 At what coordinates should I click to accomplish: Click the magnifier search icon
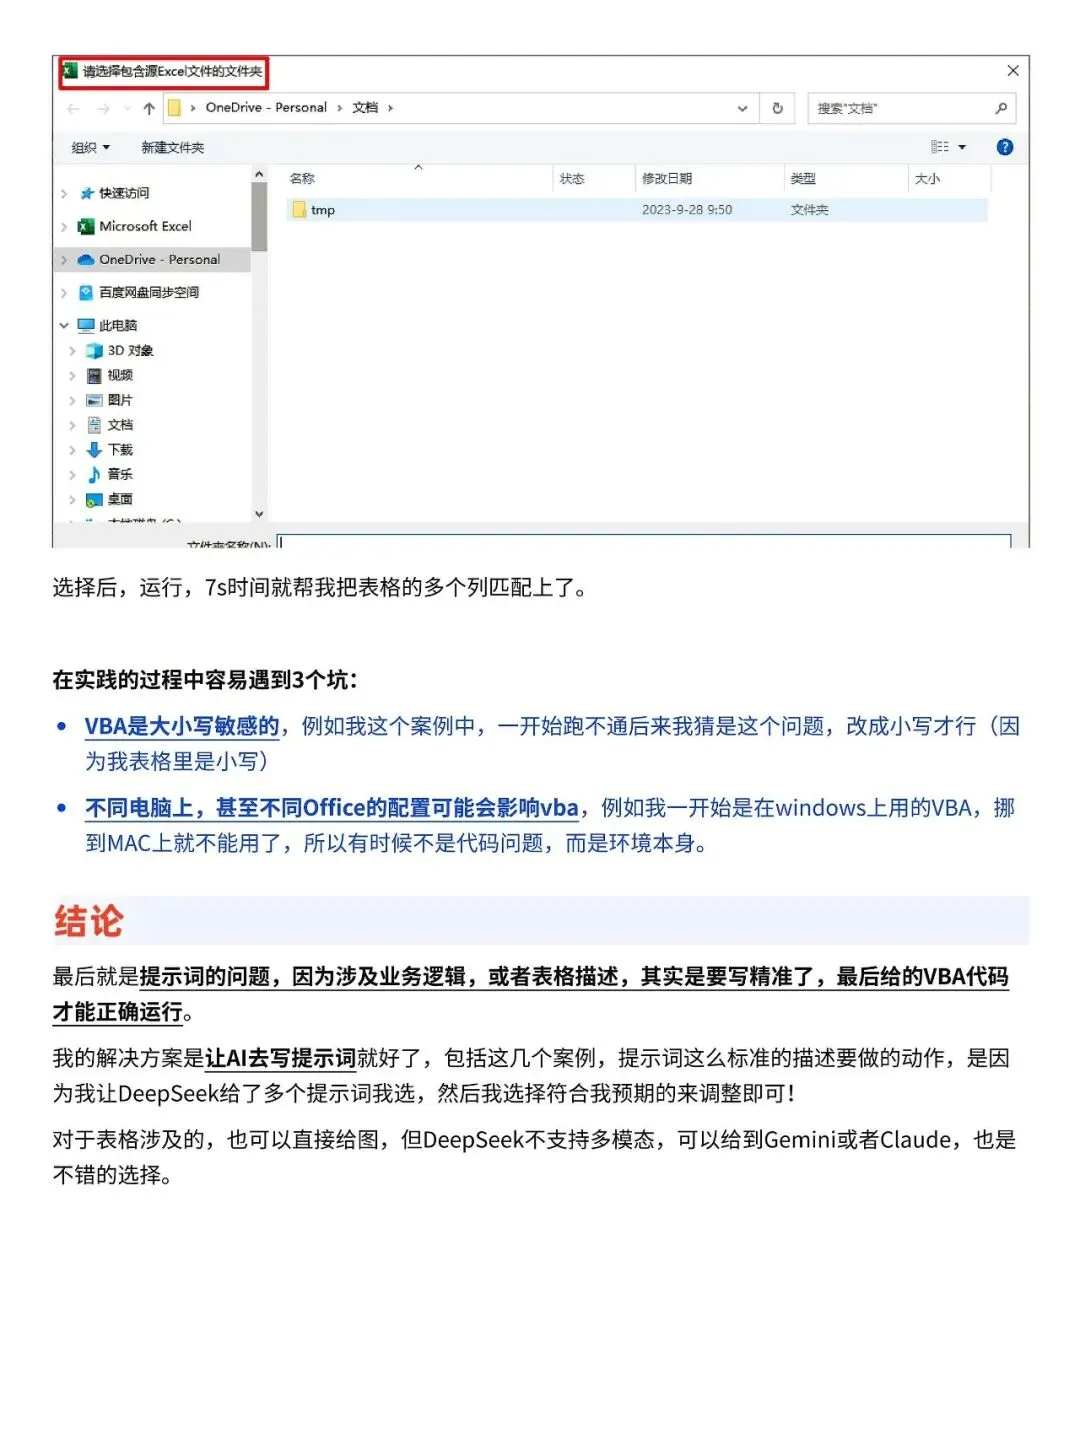pyautogui.click(x=1001, y=108)
